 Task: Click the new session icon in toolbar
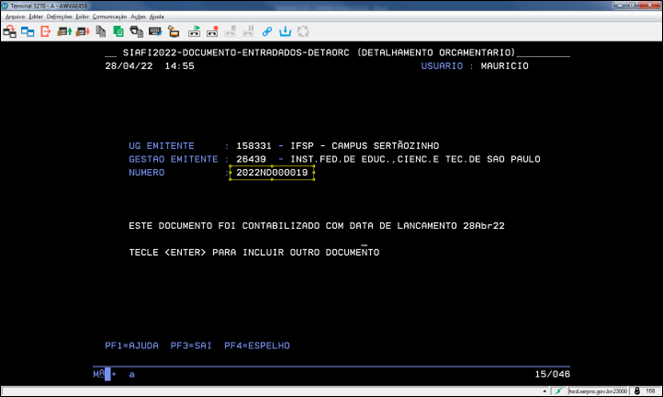click(10, 32)
